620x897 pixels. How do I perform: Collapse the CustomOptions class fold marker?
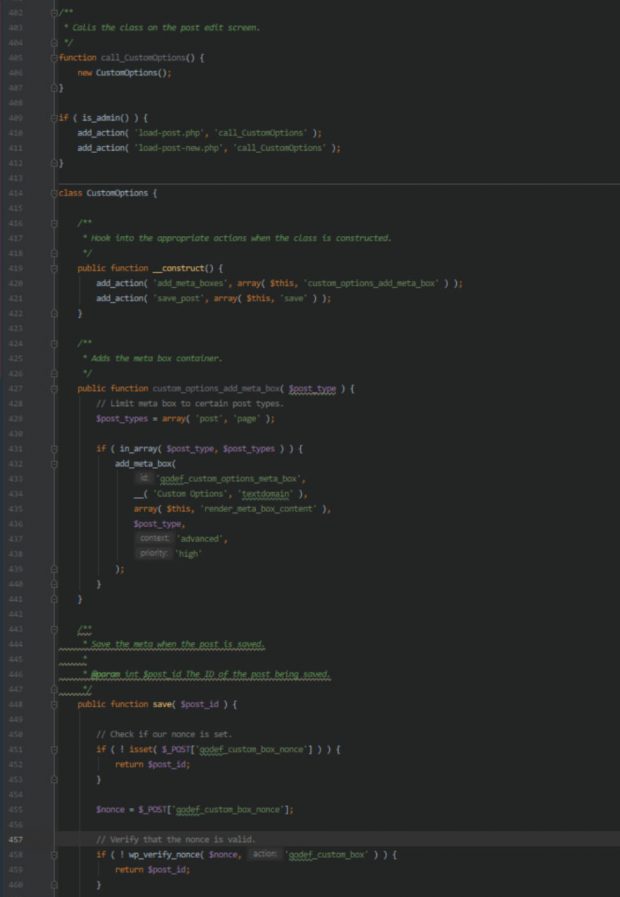(x=55, y=192)
